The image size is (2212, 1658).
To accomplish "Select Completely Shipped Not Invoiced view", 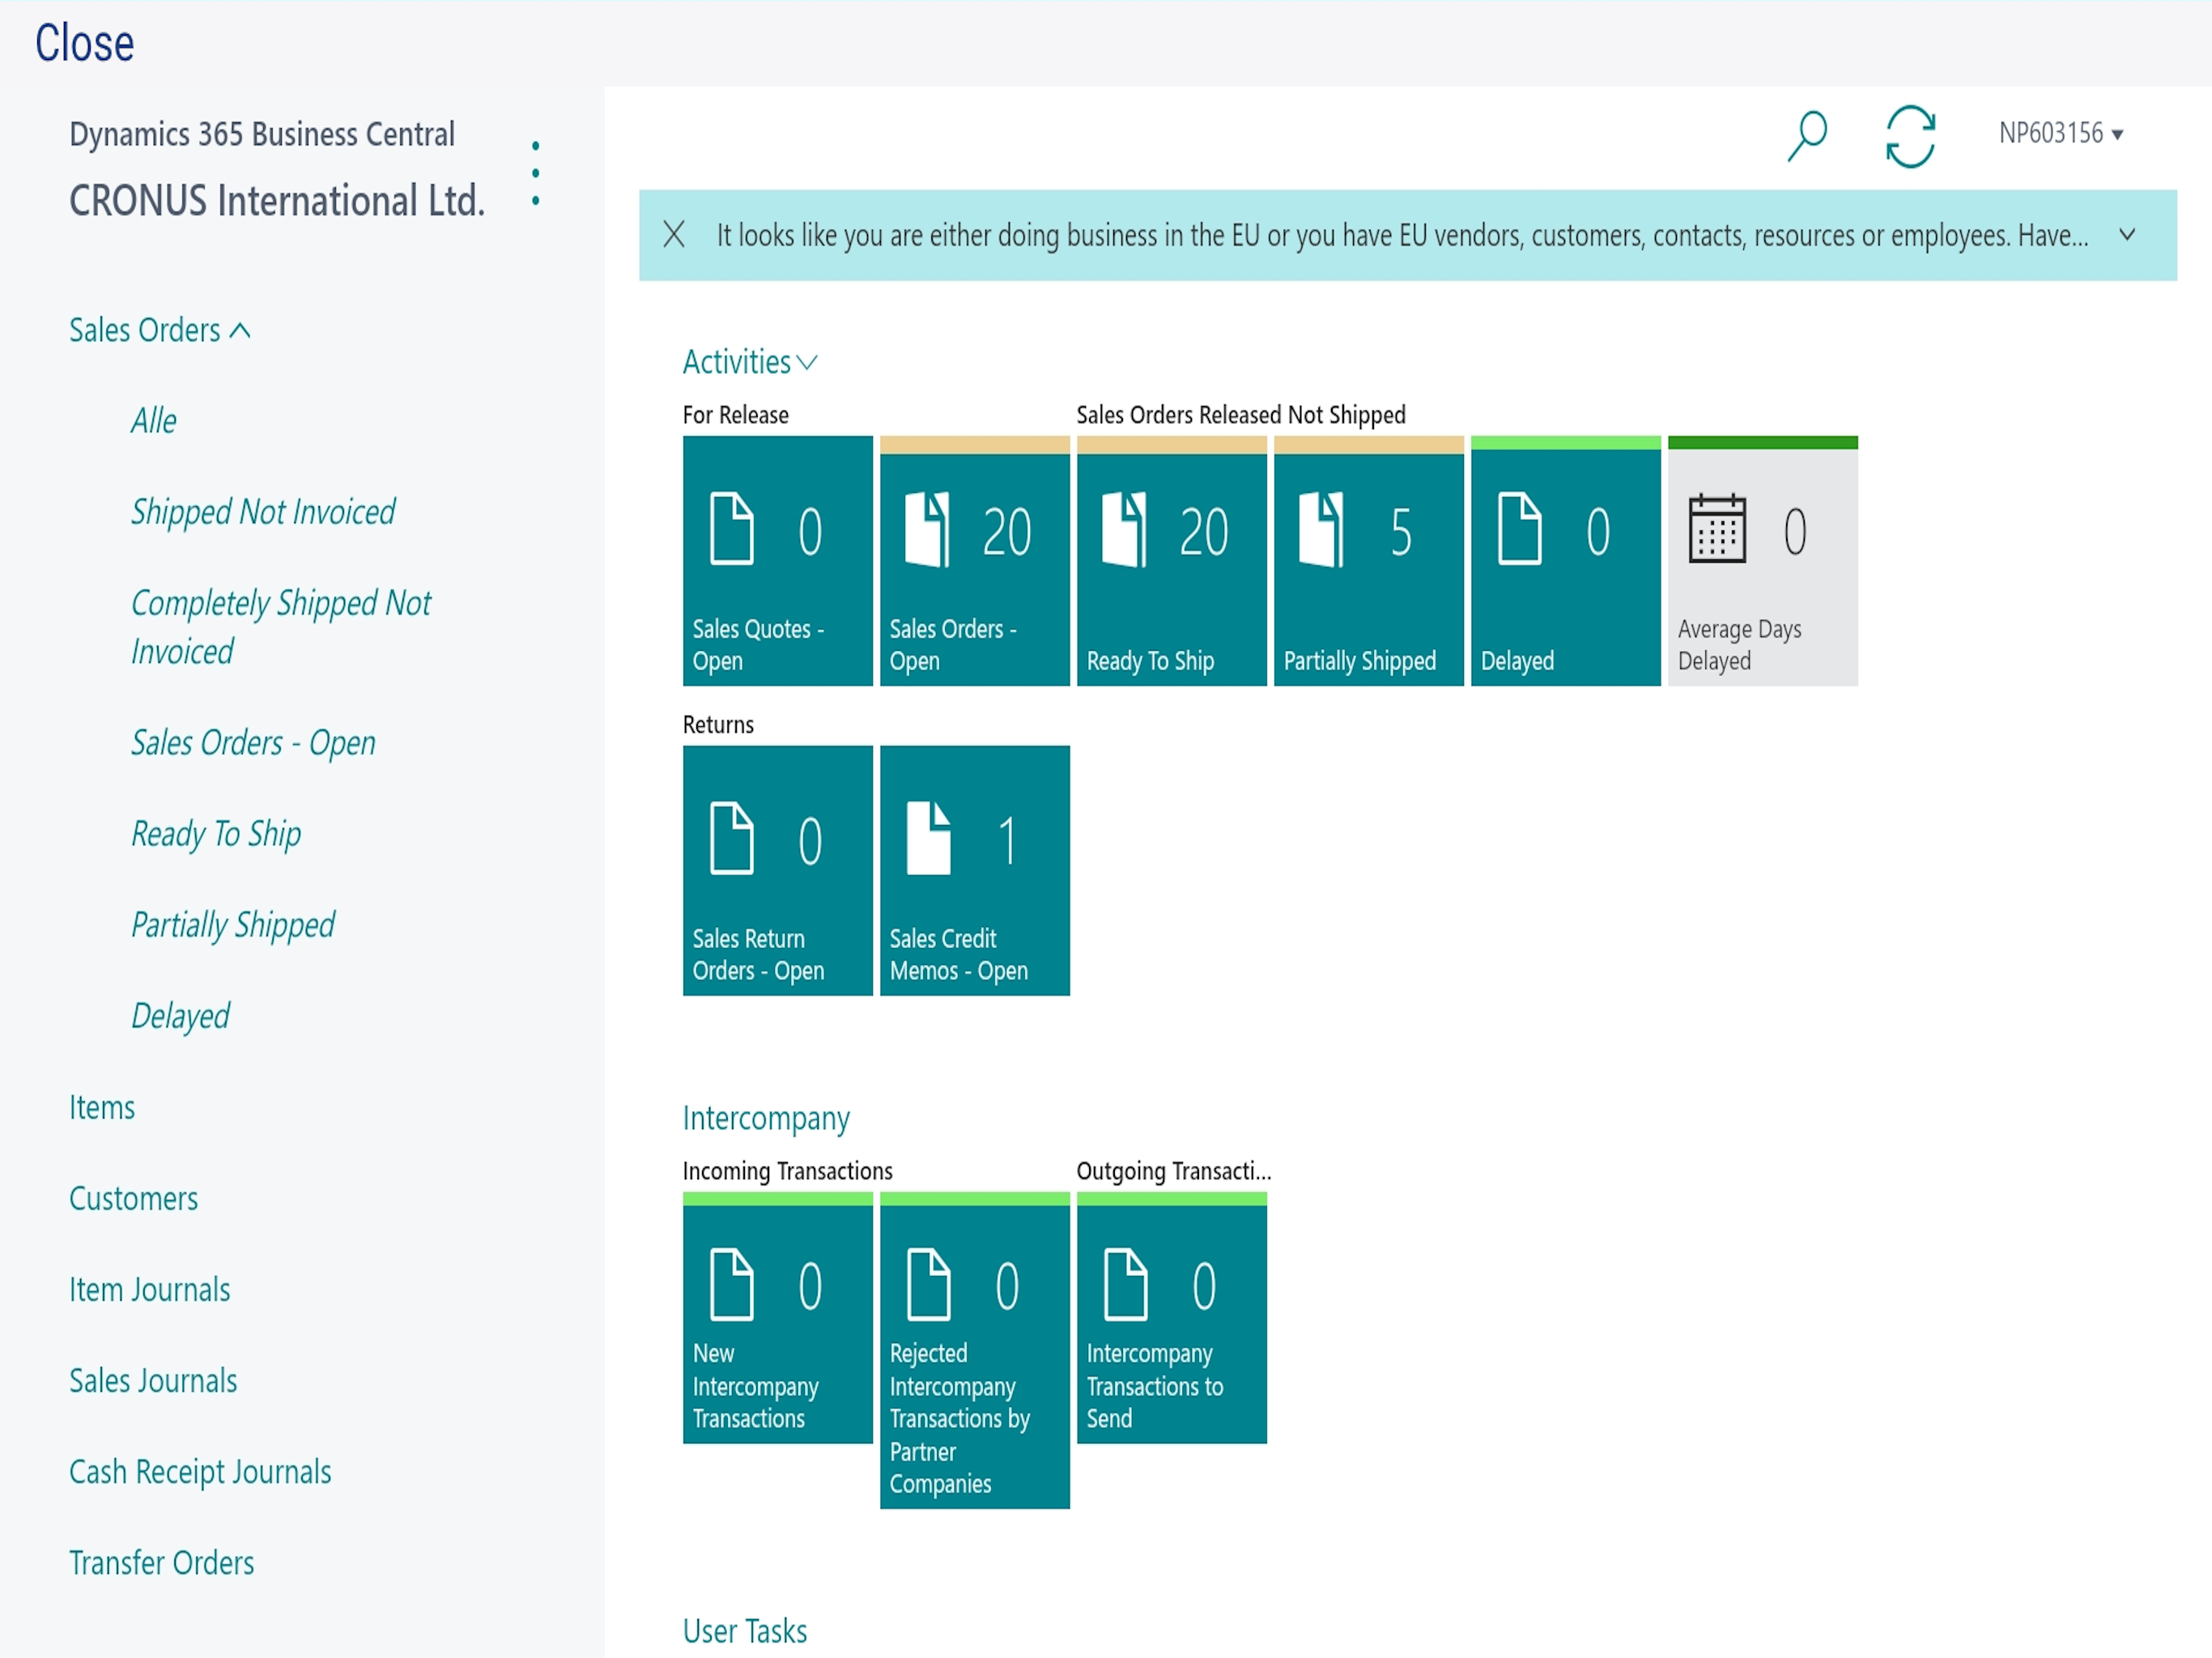I will tap(281, 627).
